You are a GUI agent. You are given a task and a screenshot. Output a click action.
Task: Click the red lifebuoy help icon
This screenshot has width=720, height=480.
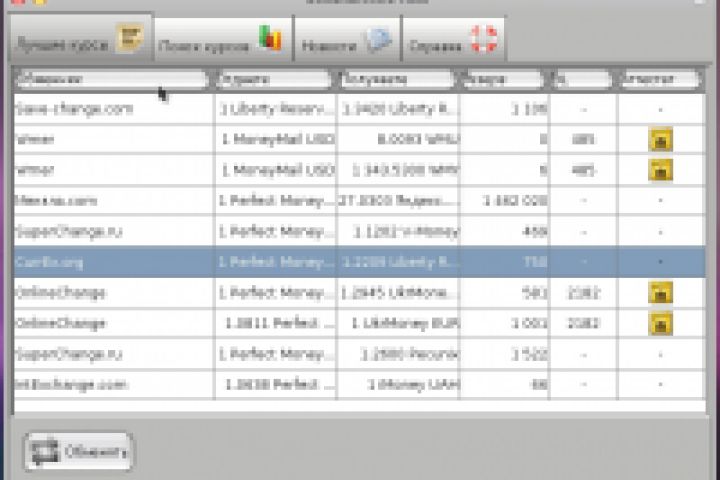coord(483,39)
